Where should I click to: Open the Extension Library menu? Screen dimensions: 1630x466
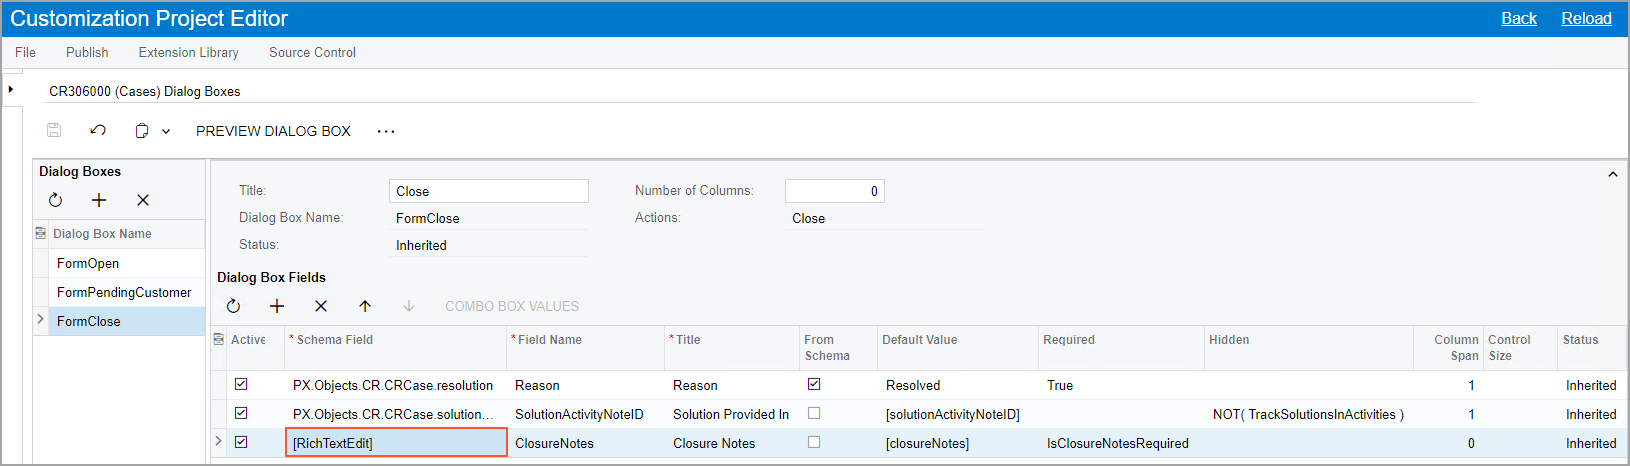click(x=188, y=52)
